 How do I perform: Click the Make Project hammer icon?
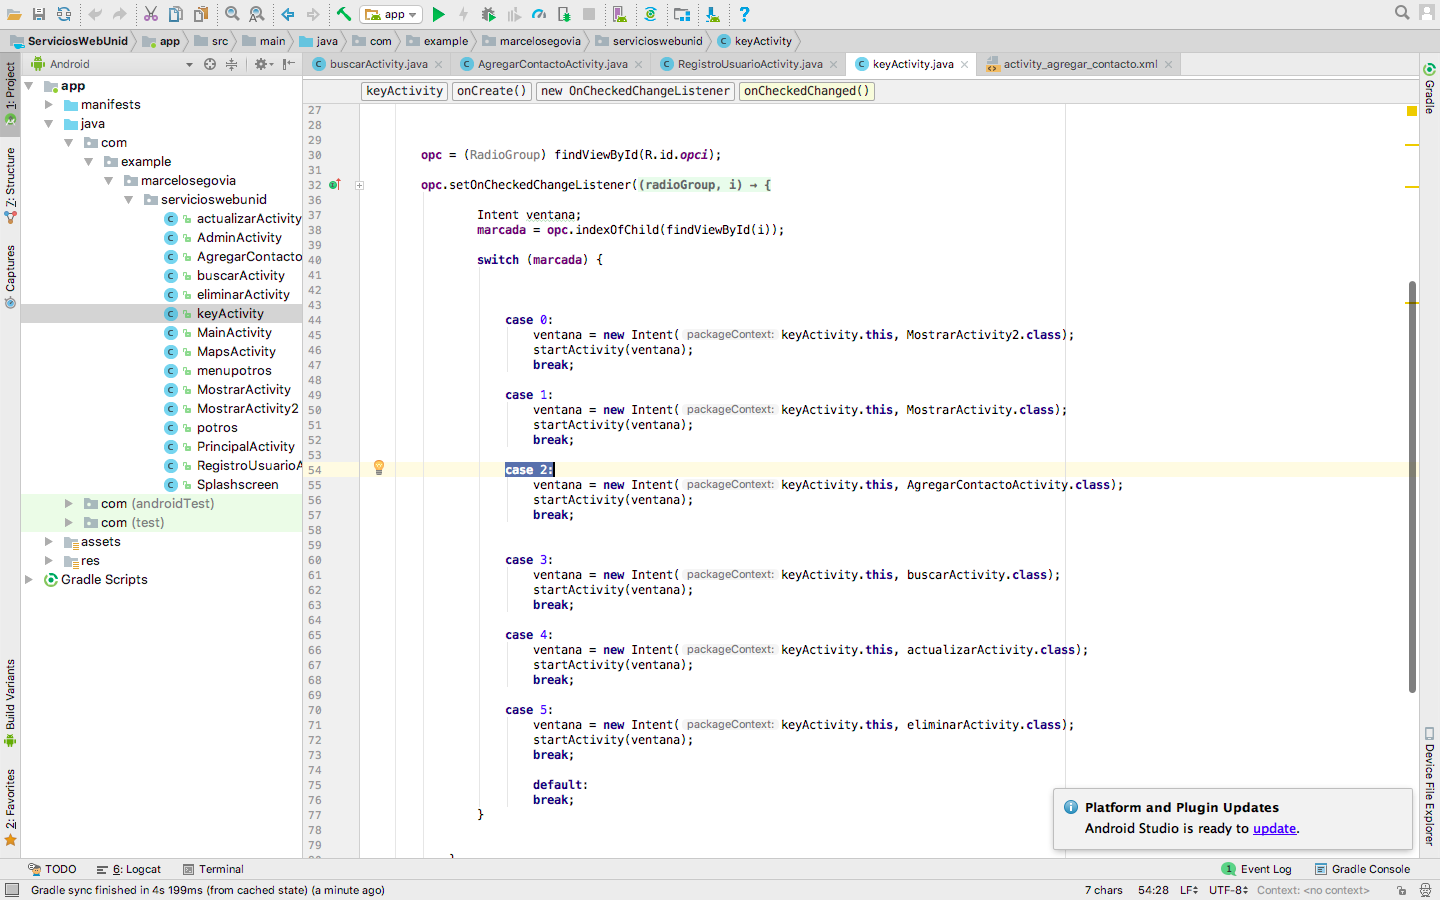[x=343, y=14]
